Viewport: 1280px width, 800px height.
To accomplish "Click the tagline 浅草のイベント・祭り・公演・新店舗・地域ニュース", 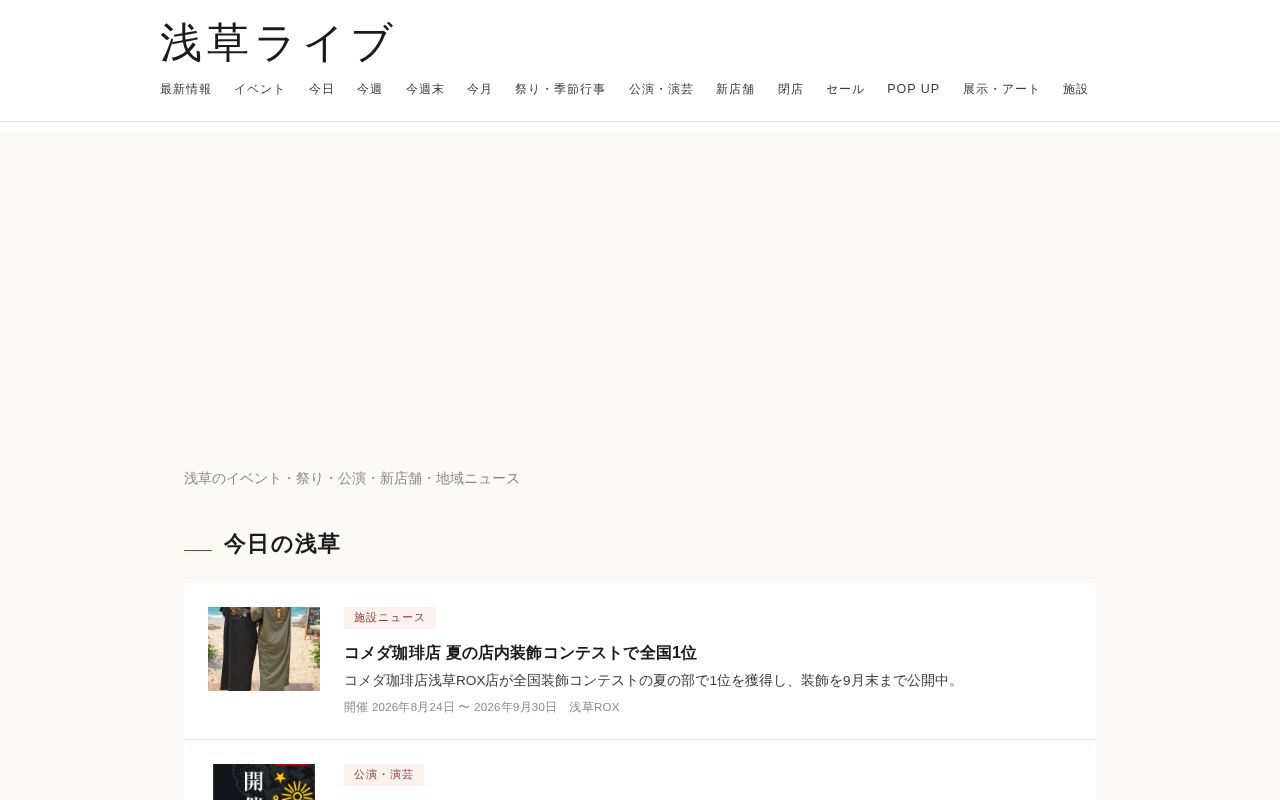I will point(352,478).
